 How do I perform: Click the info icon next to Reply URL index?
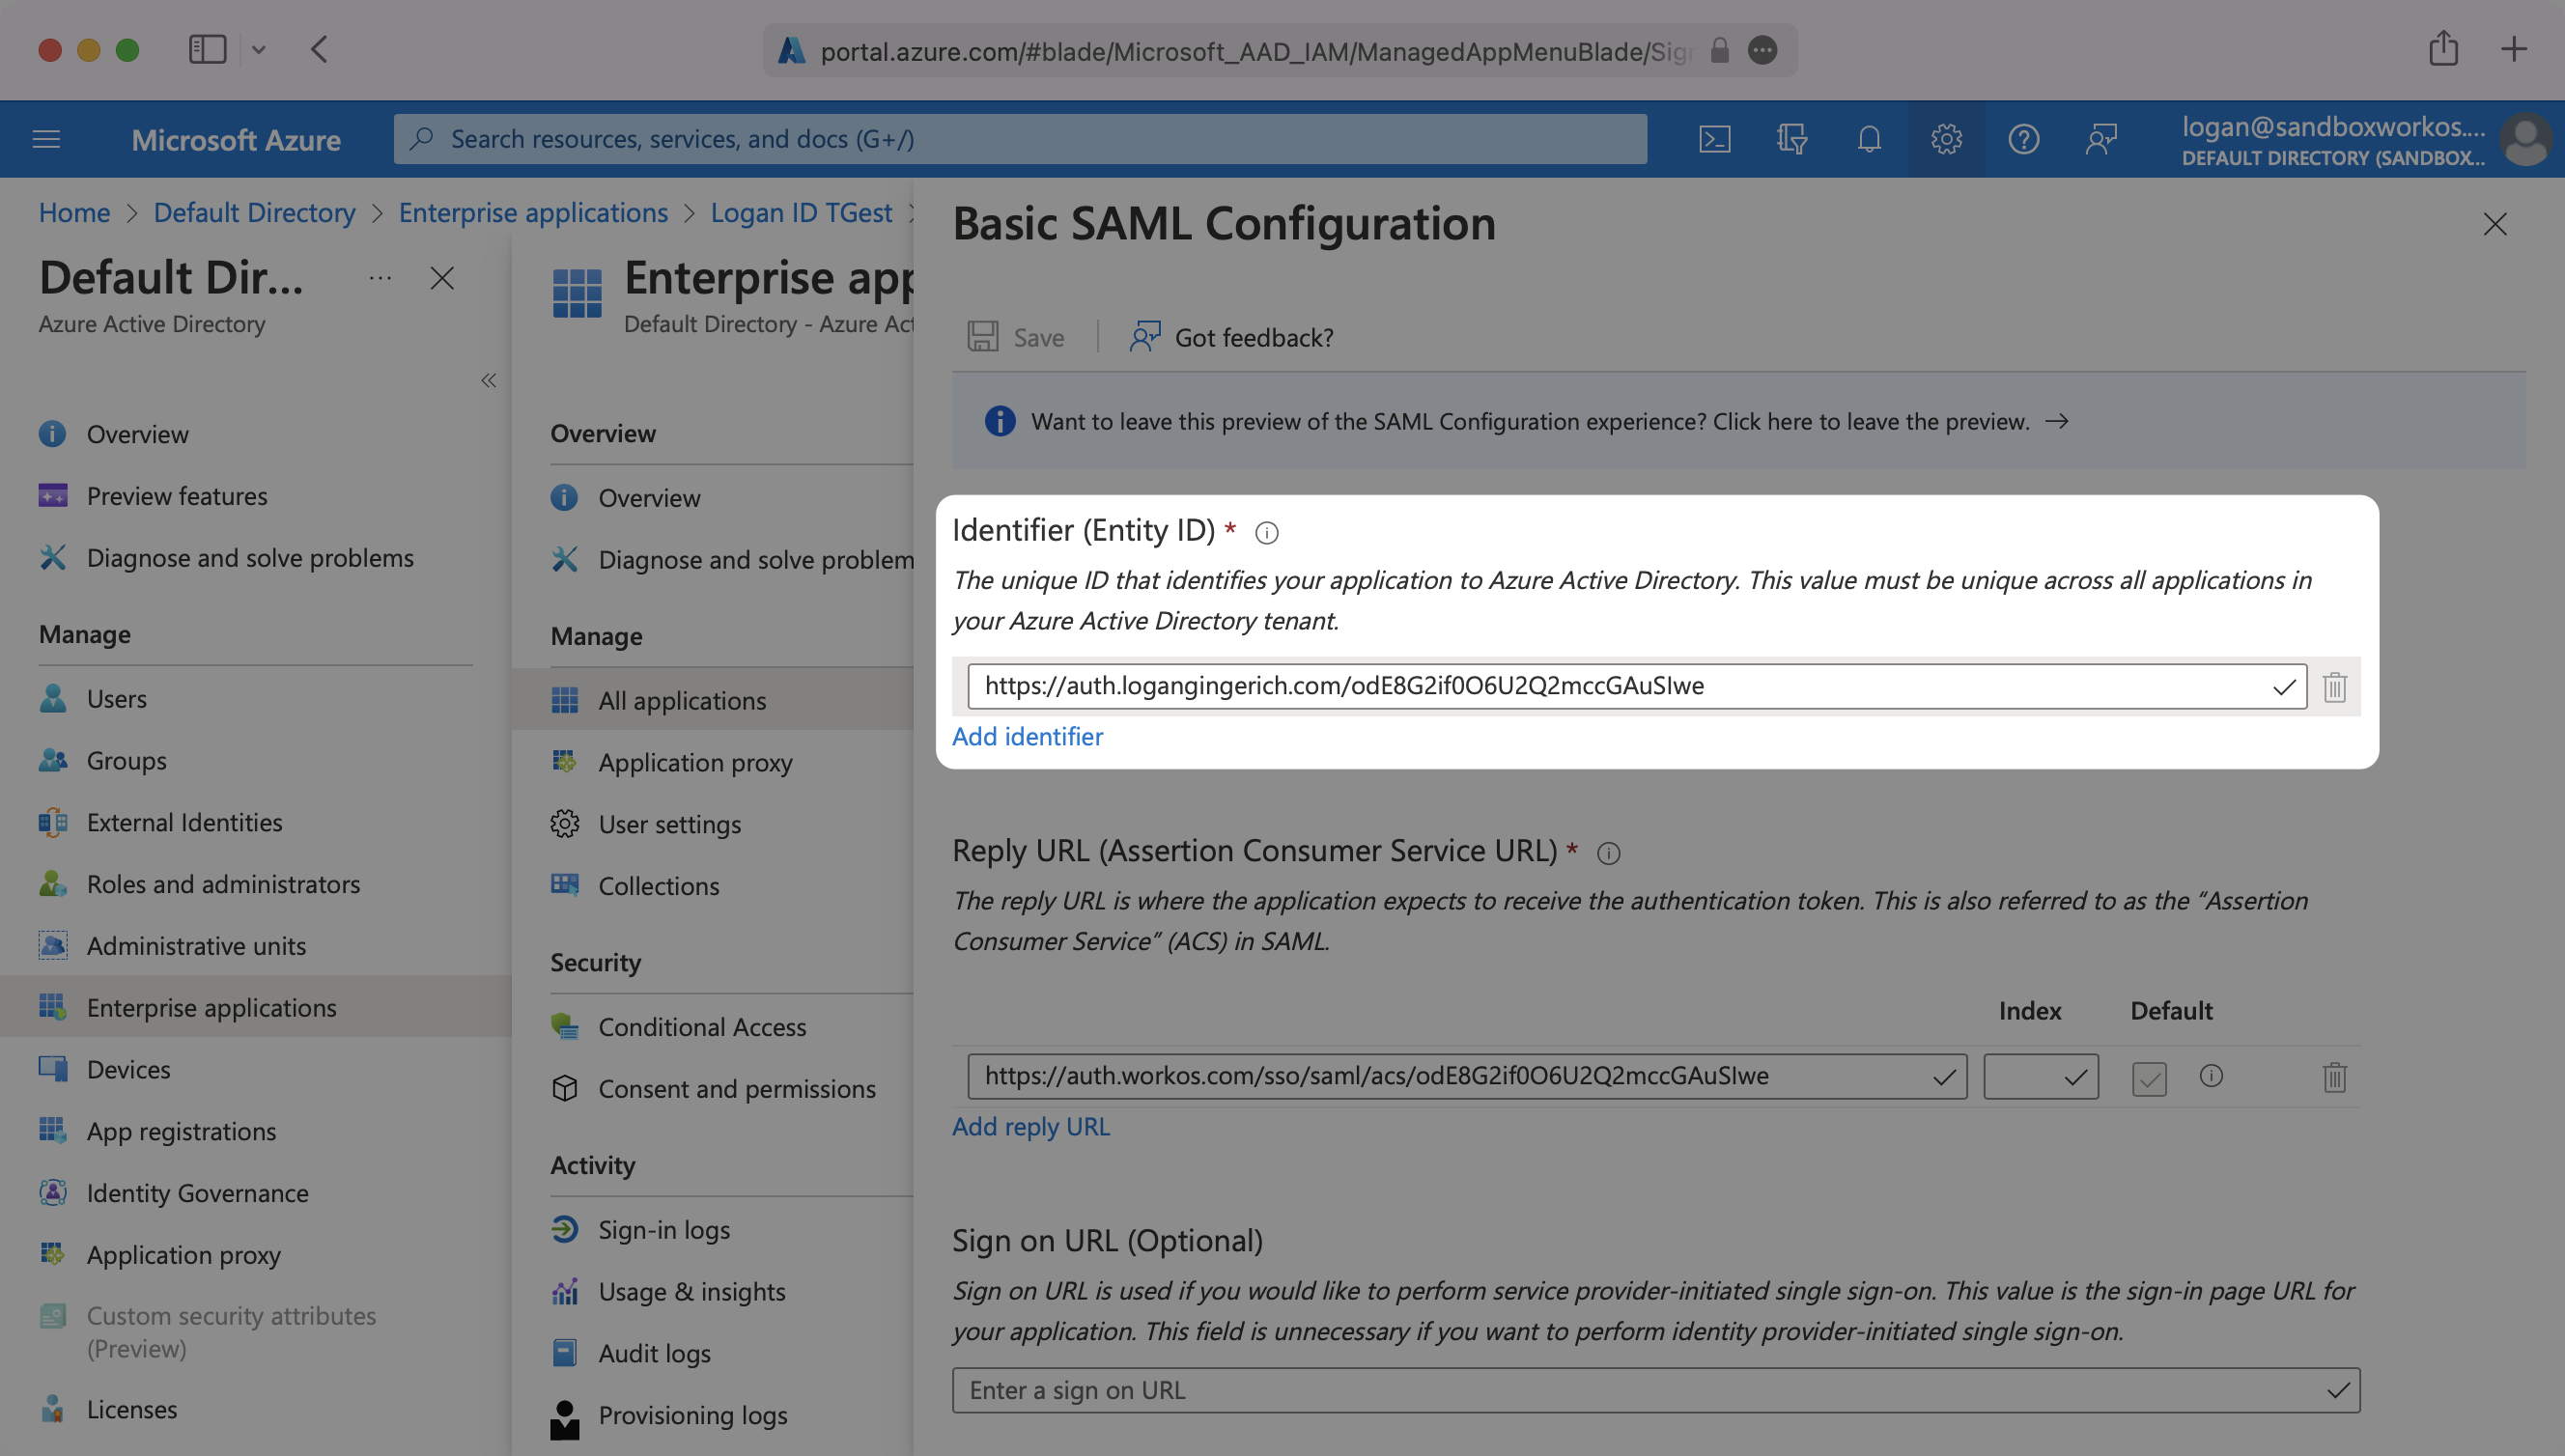pos(2211,1074)
